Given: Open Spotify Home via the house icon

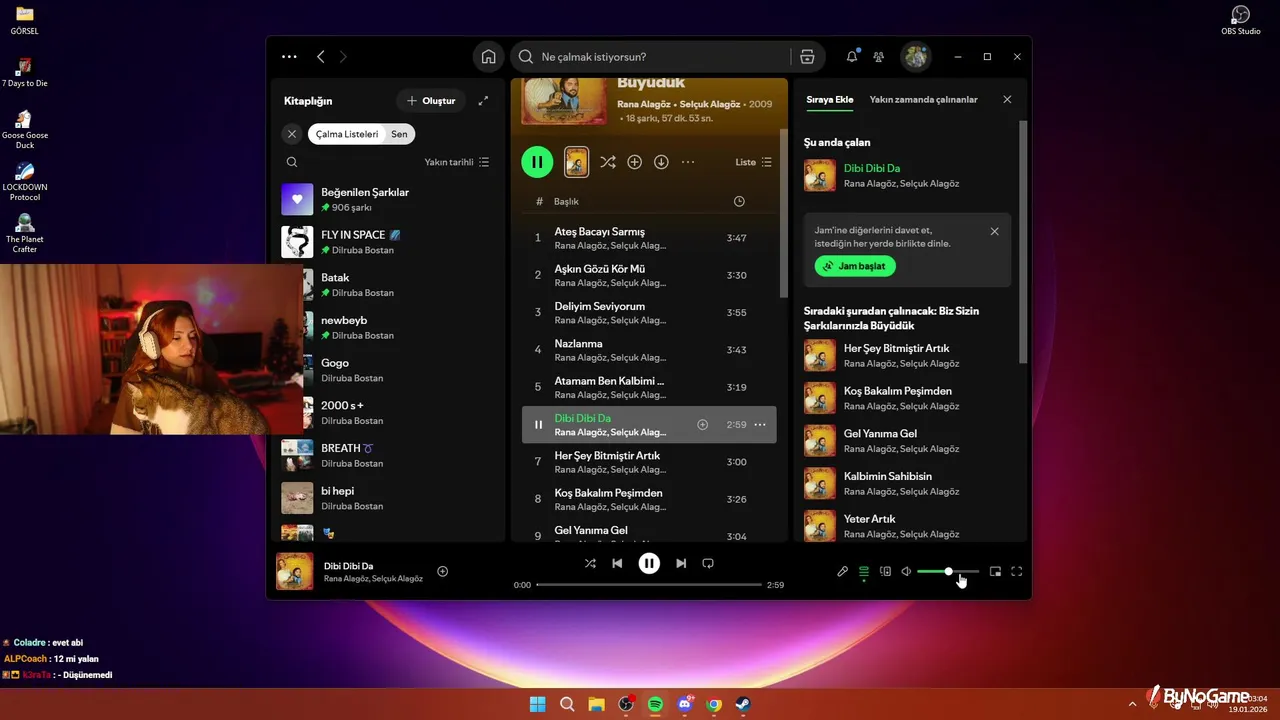Looking at the screenshot, I should pos(488,57).
